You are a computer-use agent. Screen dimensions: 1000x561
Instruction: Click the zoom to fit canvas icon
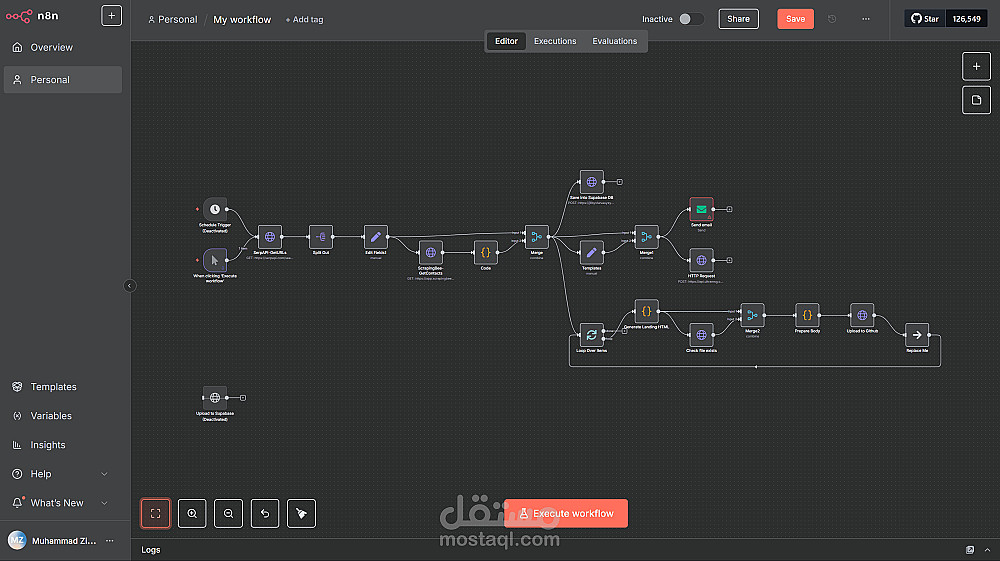(x=156, y=513)
